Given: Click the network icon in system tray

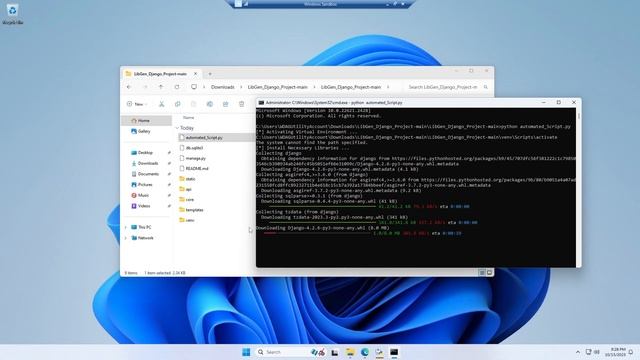Looking at the screenshot, I should [x=589, y=352].
